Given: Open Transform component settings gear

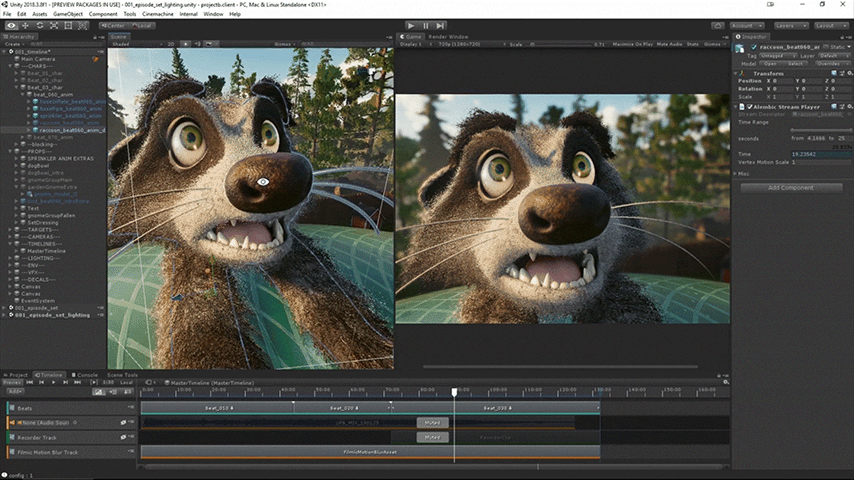Looking at the screenshot, I should (x=849, y=73).
